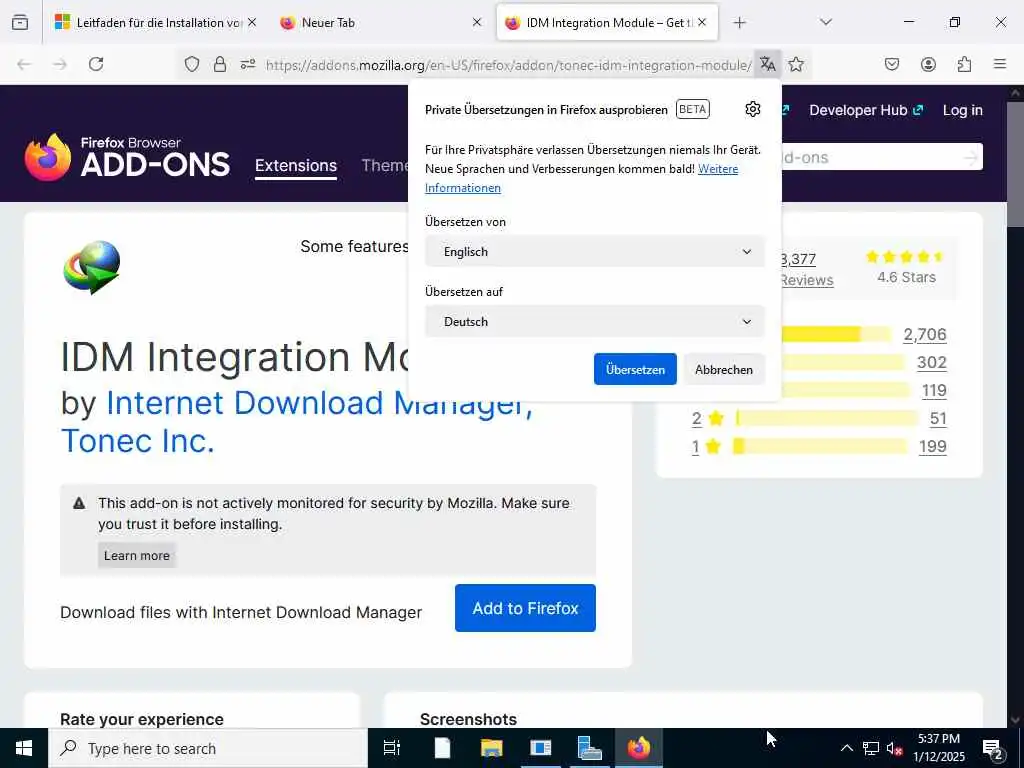This screenshot has height=768, width=1024.
Task: Open the Extensions section
Action: pos(296,166)
